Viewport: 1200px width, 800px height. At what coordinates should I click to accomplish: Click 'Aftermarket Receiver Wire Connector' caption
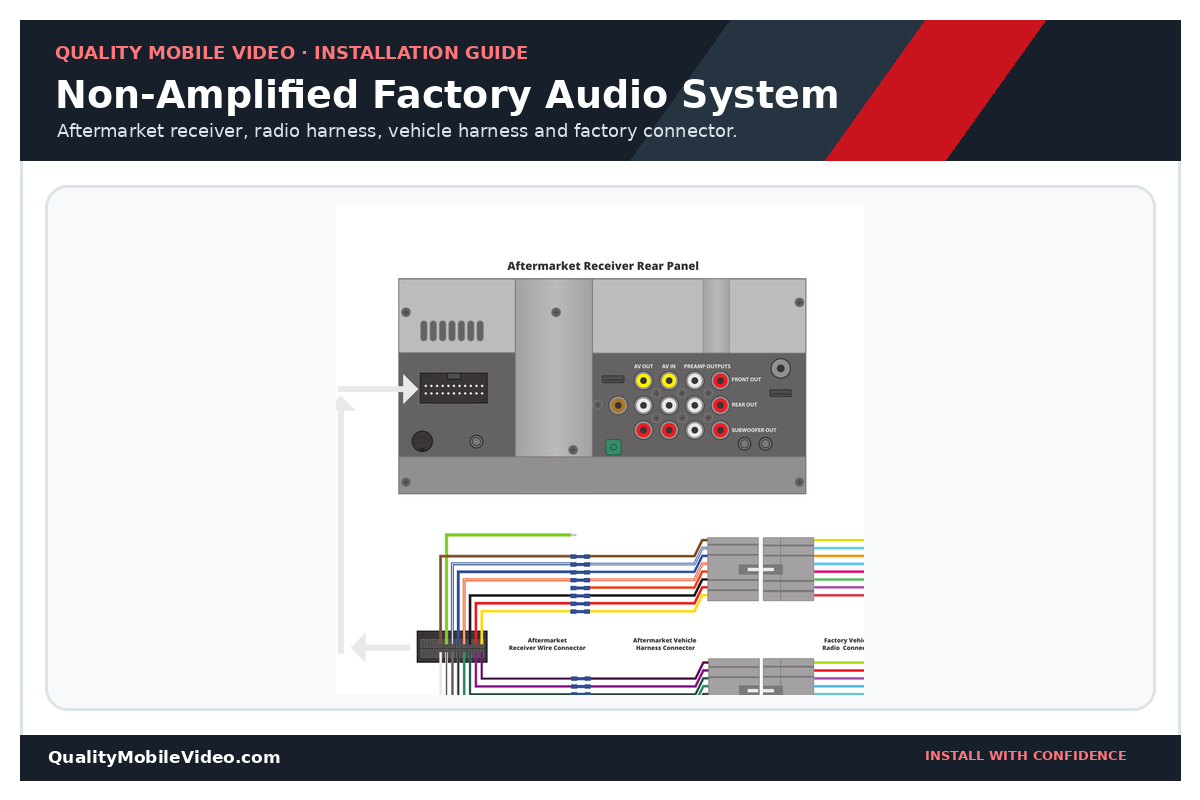(547, 644)
